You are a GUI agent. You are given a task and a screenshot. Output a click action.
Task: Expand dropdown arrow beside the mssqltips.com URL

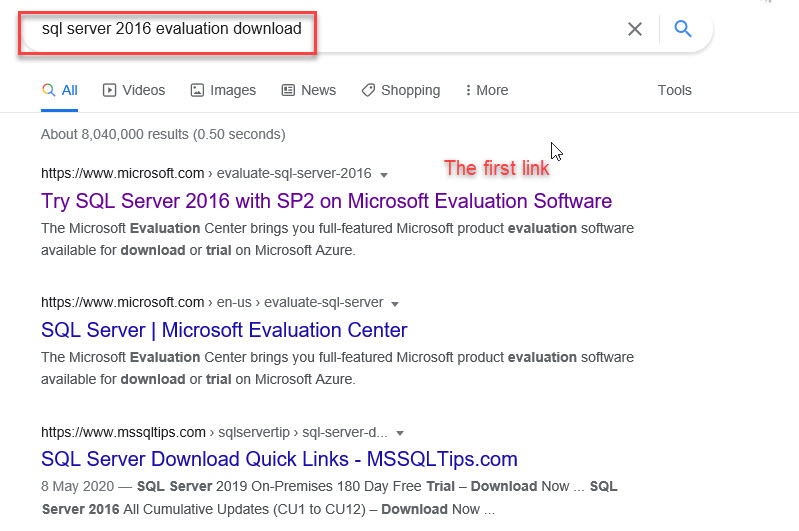click(x=400, y=433)
